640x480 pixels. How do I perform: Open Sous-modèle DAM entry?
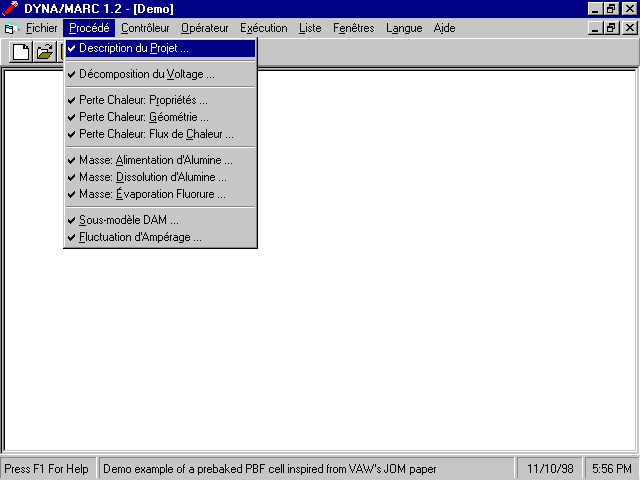pyautogui.click(x=160, y=220)
